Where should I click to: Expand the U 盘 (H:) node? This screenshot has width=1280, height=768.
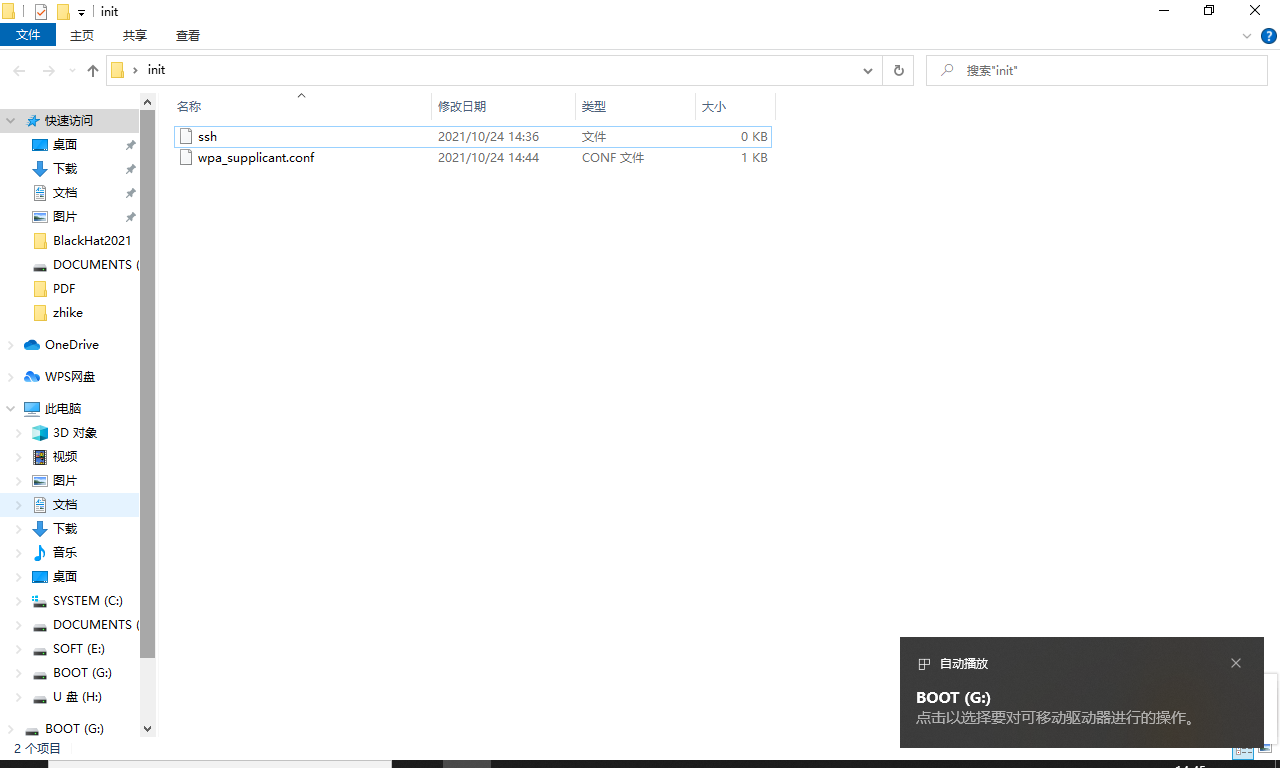pyautogui.click(x=18, y=697)
